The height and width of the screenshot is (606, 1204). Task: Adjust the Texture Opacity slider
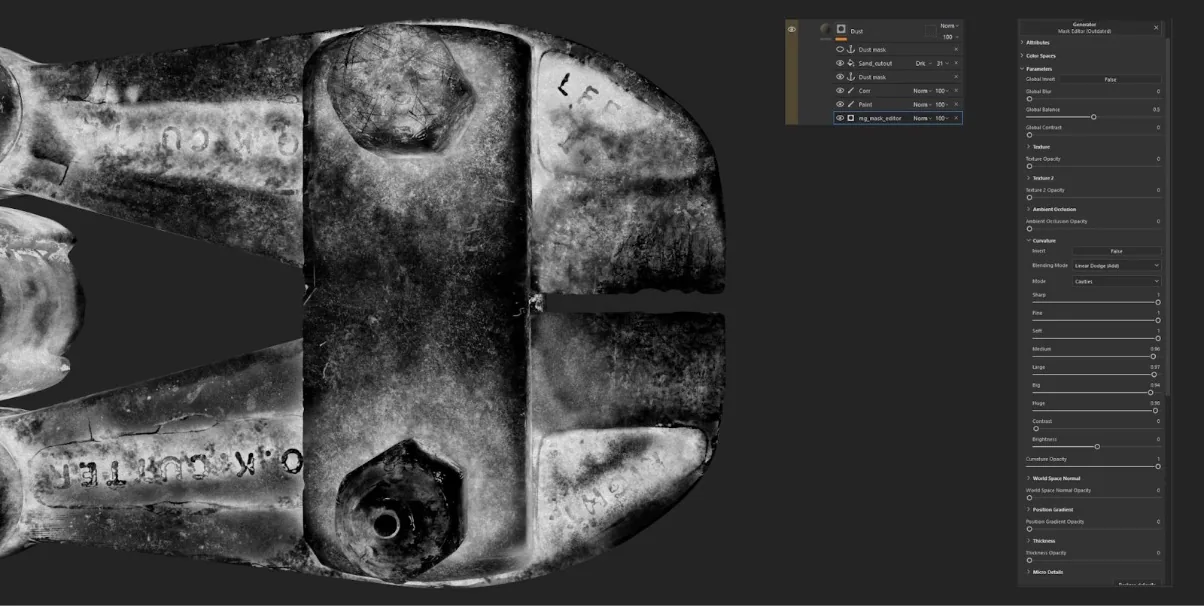(1093, 166)
